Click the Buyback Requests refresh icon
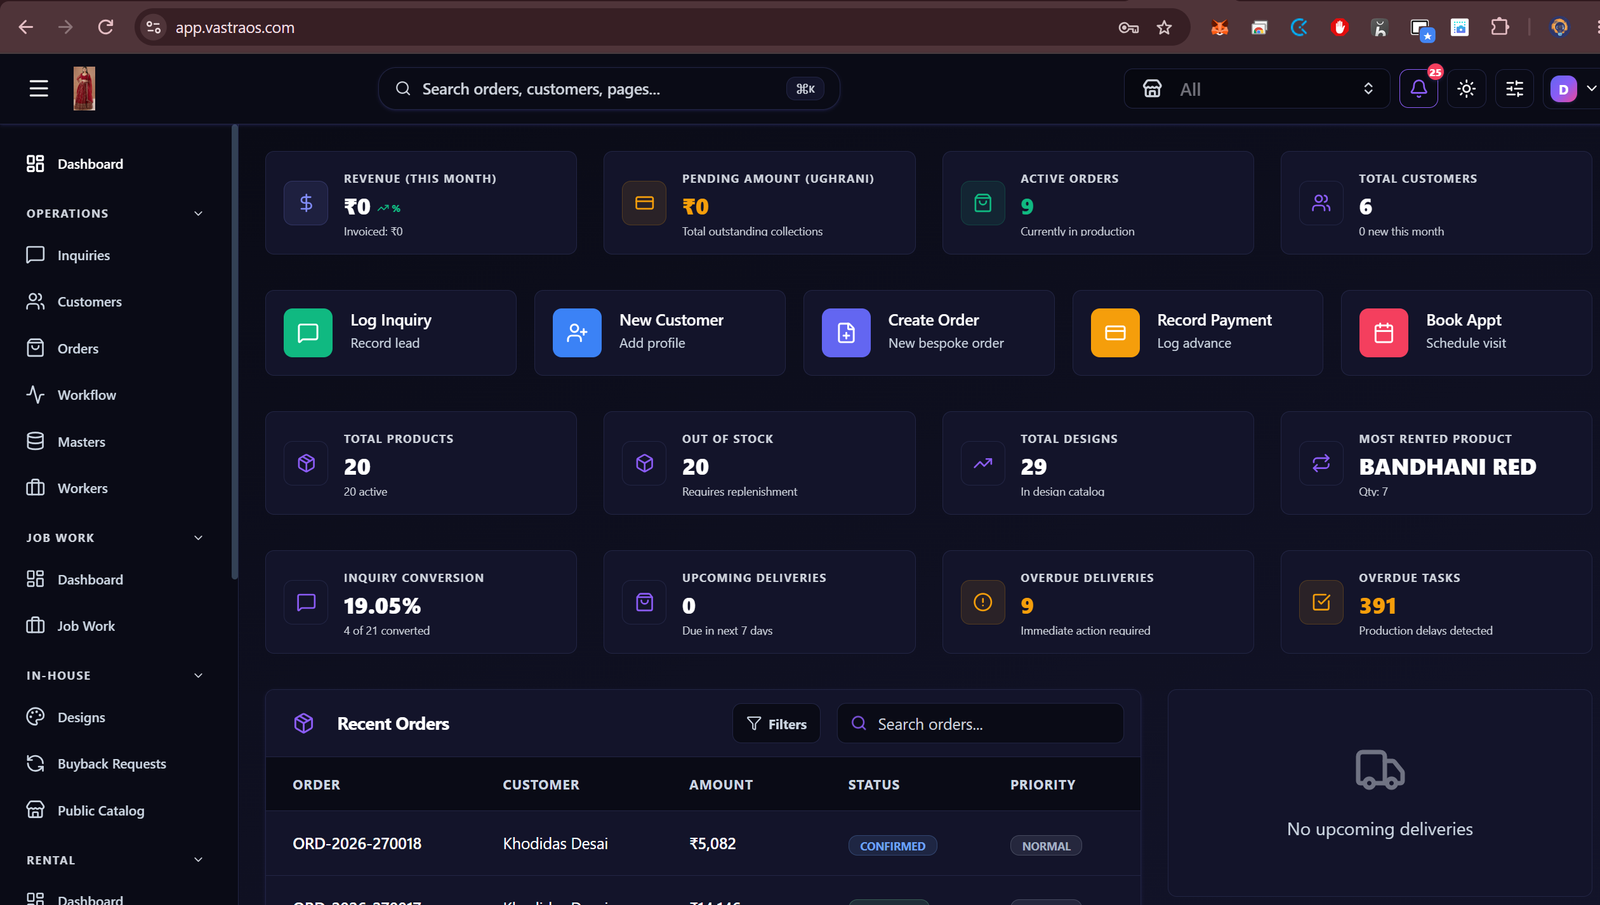The width and height of the screenshot is (1600, 905). pos(35,764)
